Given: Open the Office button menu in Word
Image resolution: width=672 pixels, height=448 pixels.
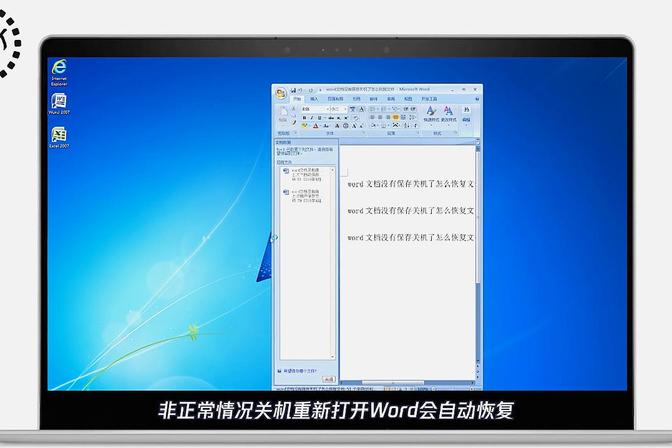Looking at the screenshot, I should (x=281, y=93).
